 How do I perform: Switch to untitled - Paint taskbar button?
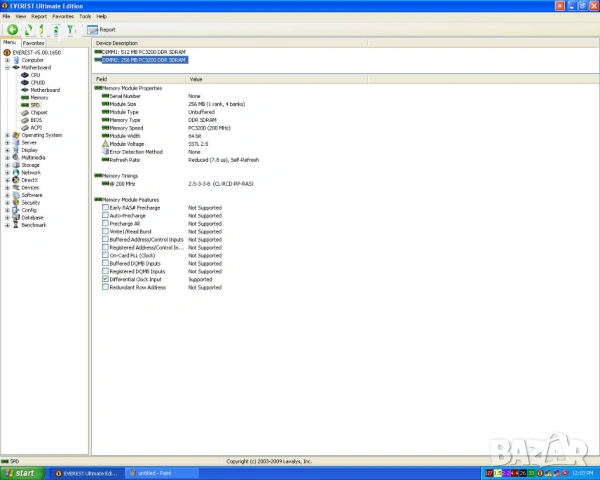(162, 473)
